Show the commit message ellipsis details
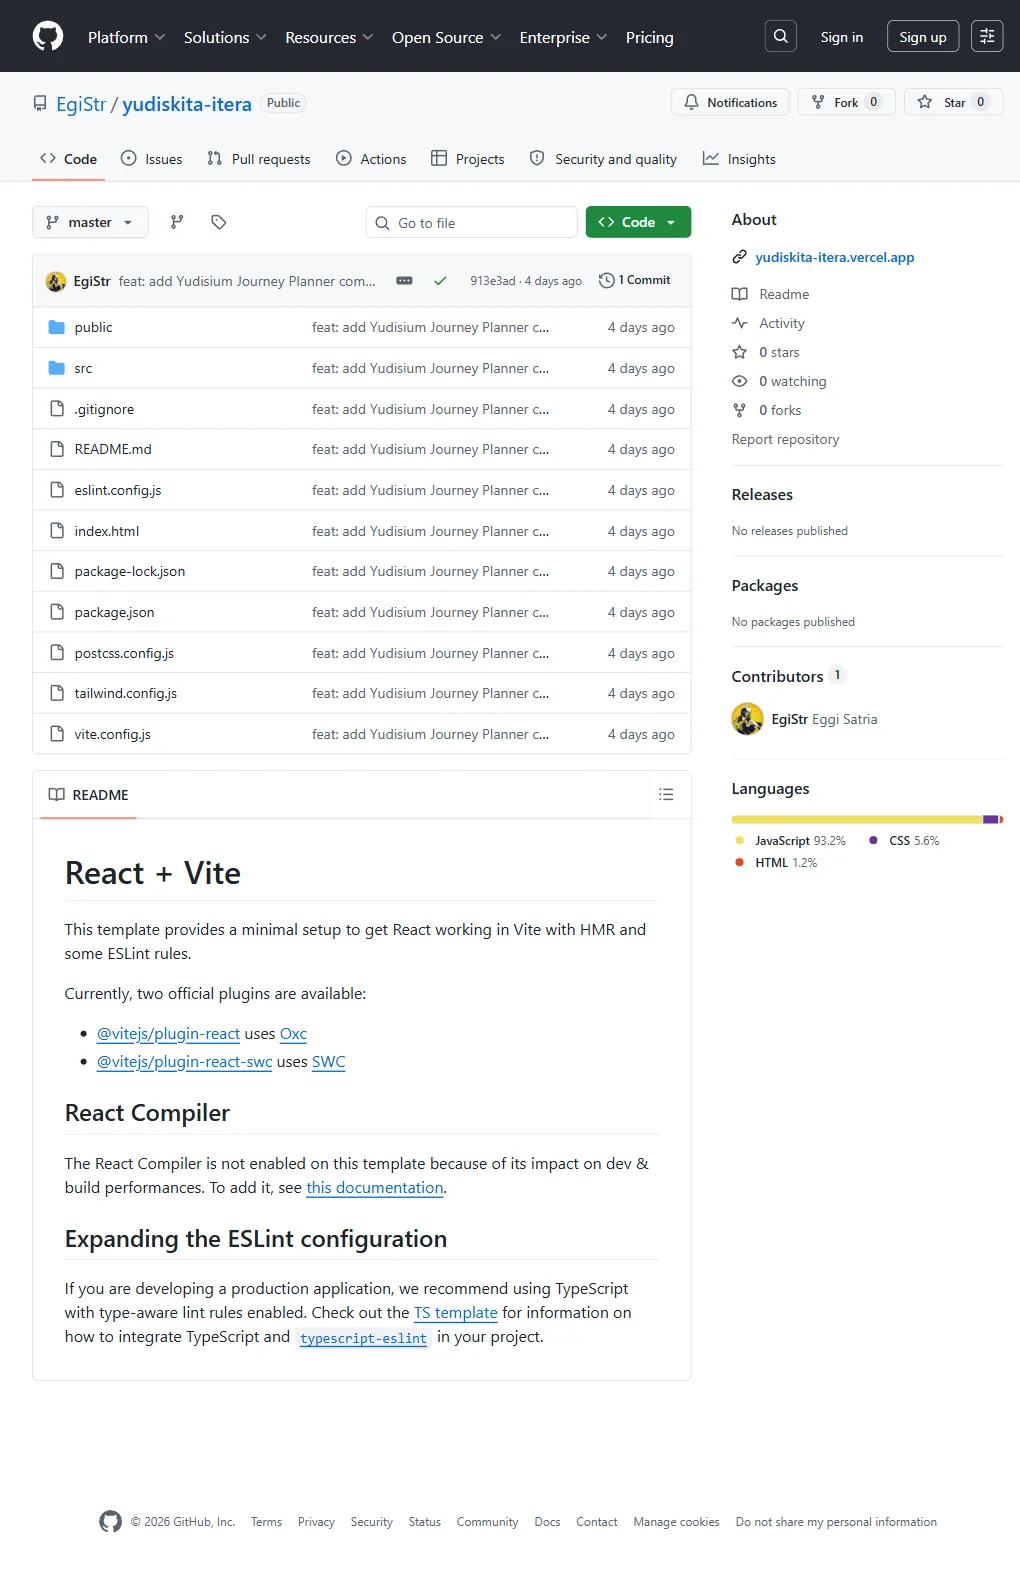 tap(404, 281)
